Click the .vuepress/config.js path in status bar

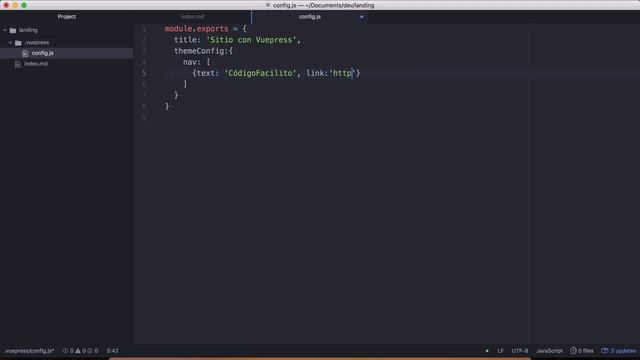tap(29, 351)
